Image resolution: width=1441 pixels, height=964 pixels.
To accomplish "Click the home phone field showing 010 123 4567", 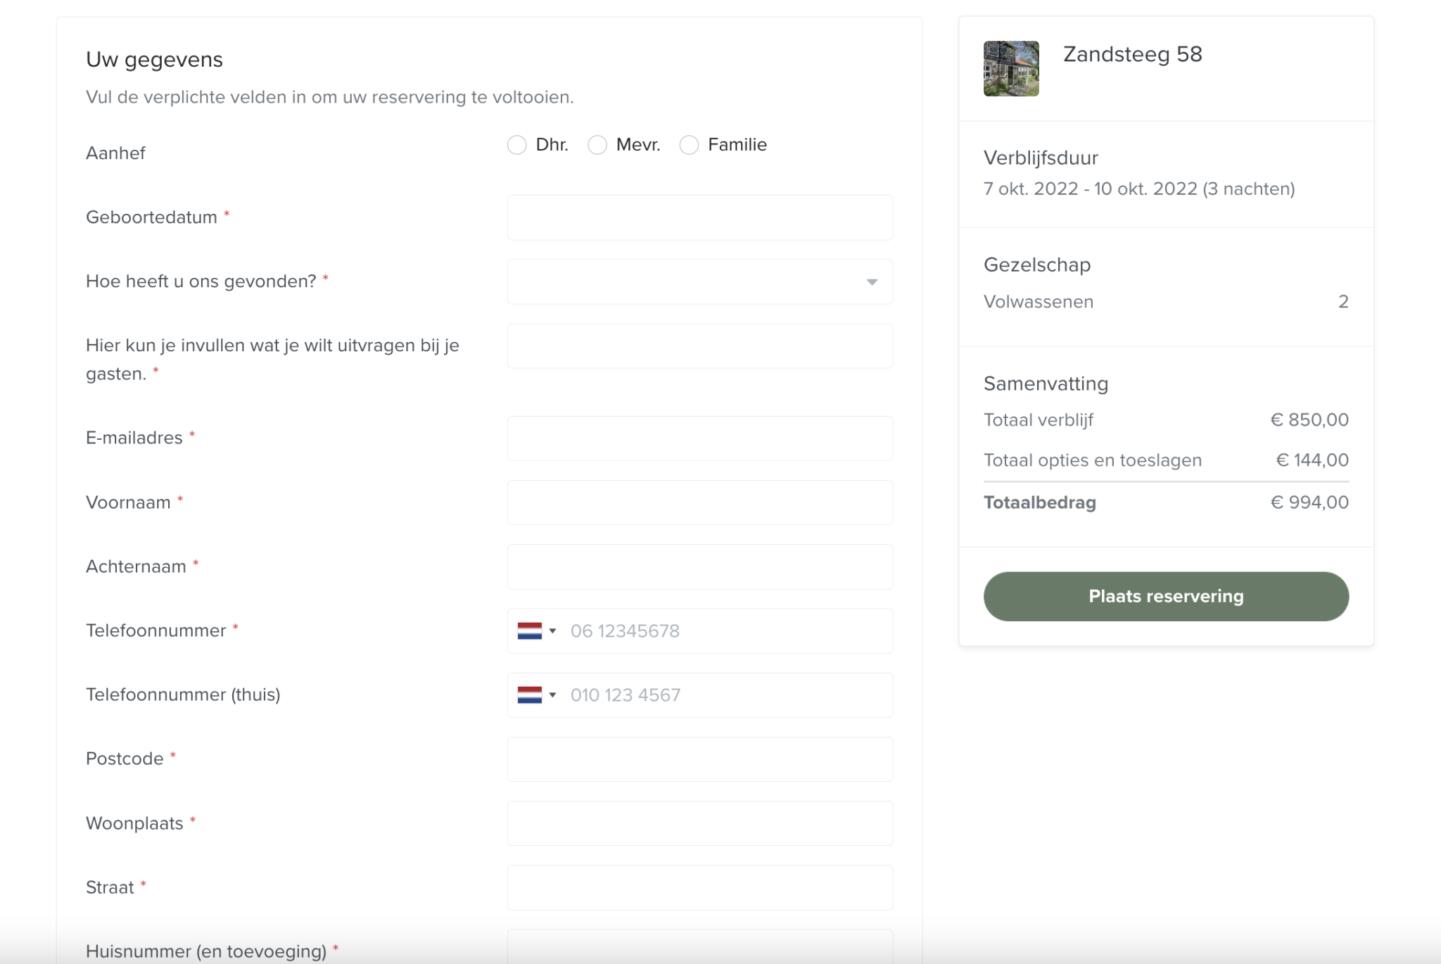I will 725,695.
